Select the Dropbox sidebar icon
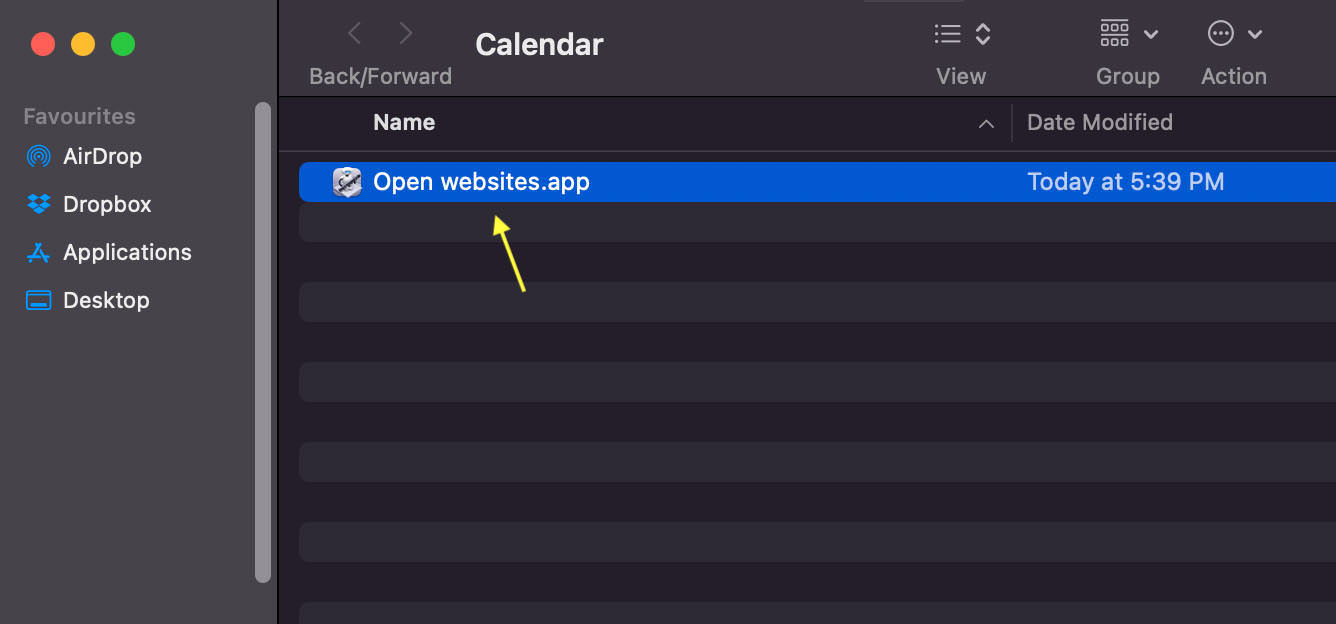The image size is (1336, 624). pyautogui.click(x=38, y=204)
